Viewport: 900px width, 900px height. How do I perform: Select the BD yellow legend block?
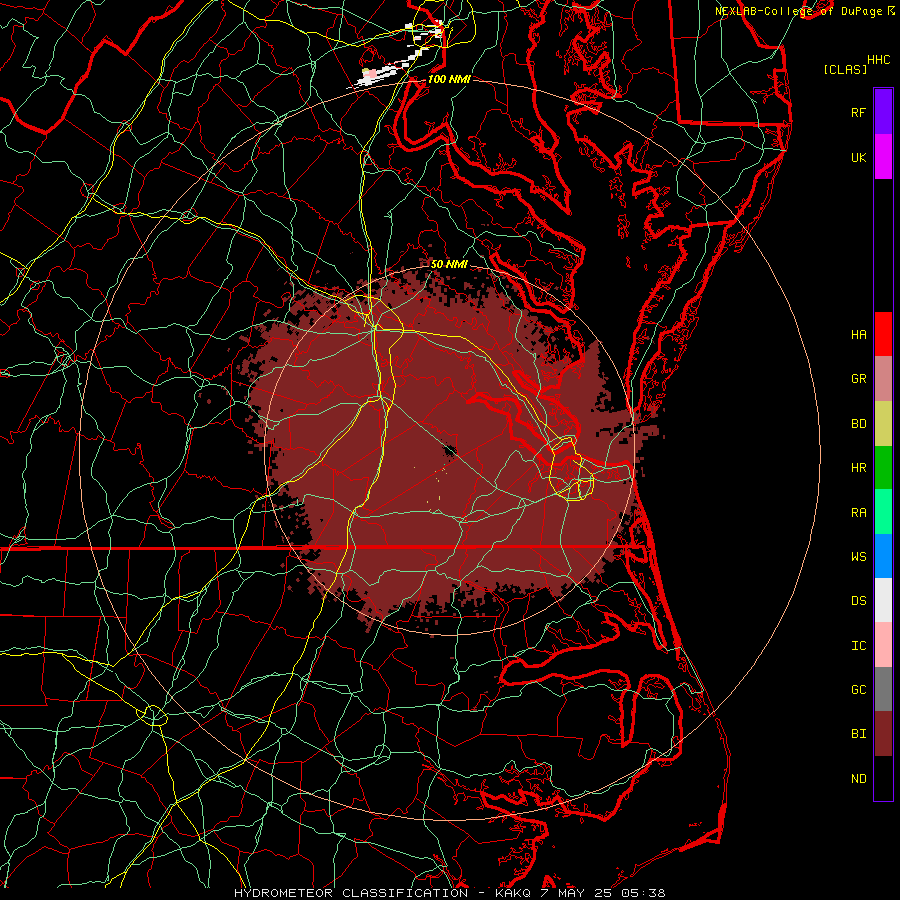pyautogui.click(x=883, y=424)
